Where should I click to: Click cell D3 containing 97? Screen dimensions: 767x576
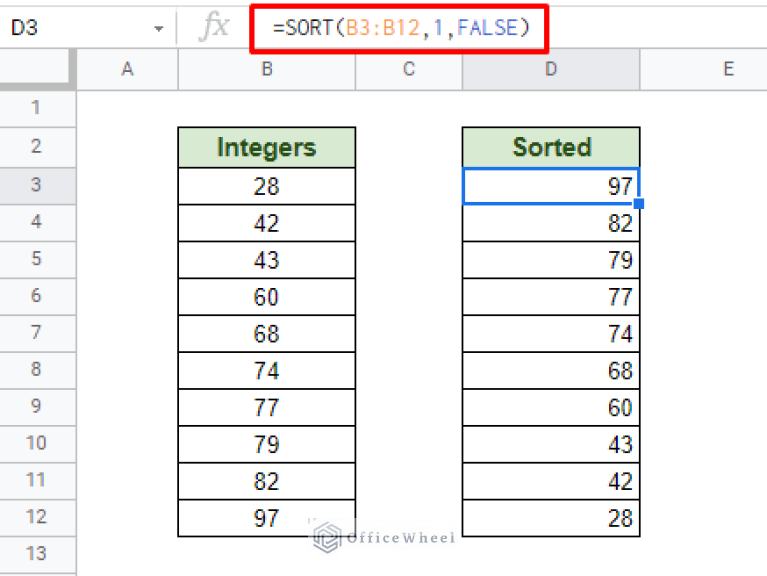551,186
